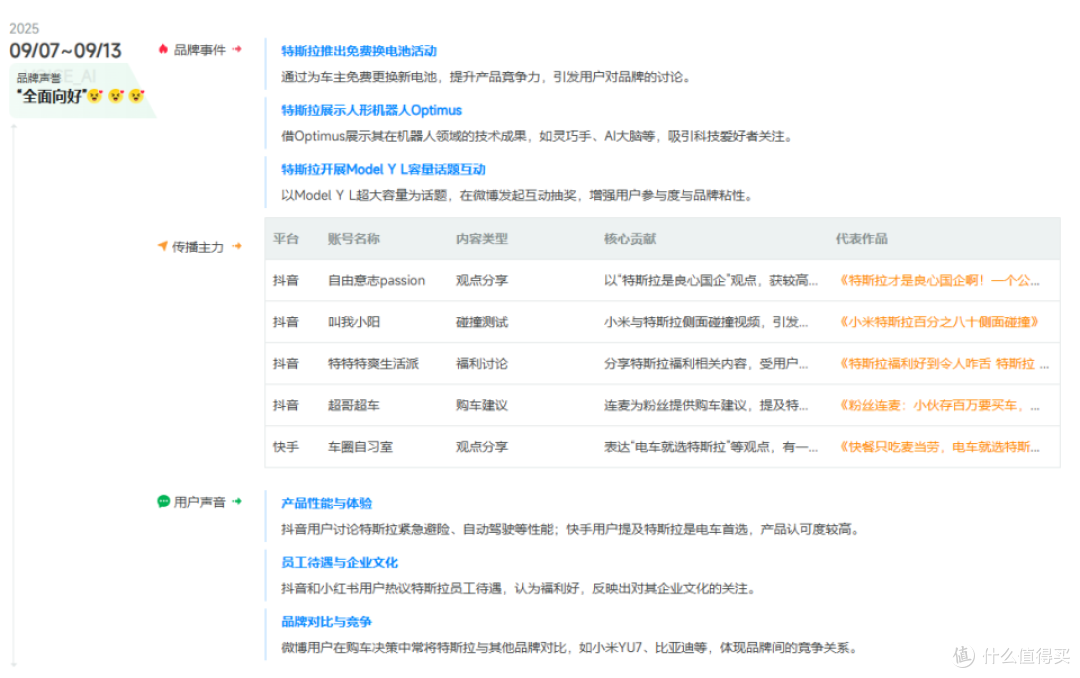Click the description starting 微博用户在购车决策中
The height and width of the screenshot is (678, 1080).
coord(570,648)
